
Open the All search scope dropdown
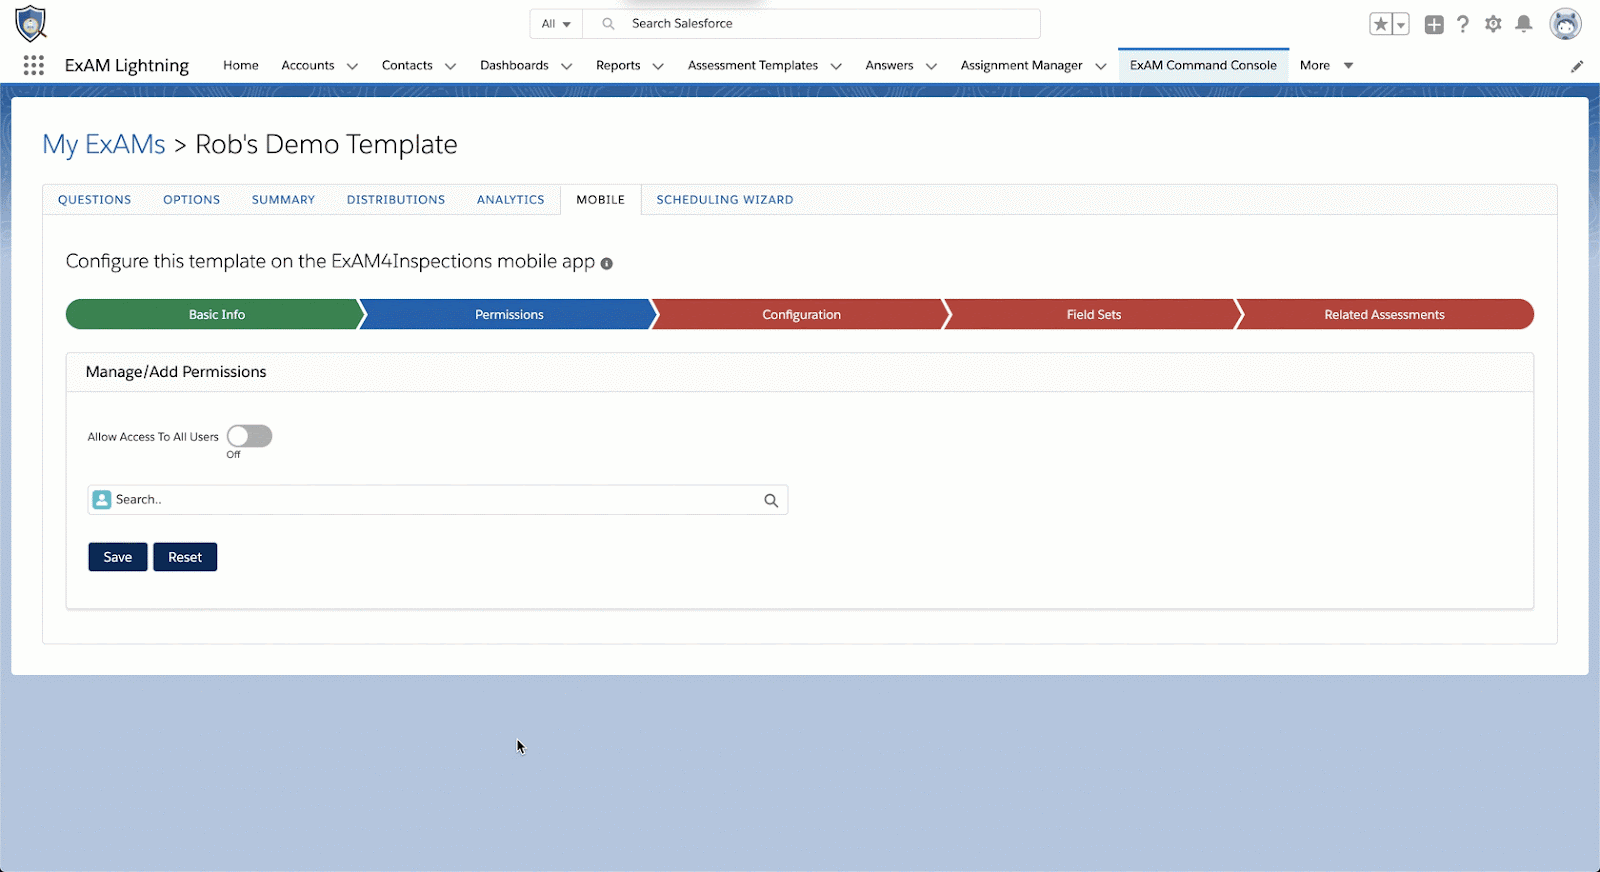[x=556, y=23]
